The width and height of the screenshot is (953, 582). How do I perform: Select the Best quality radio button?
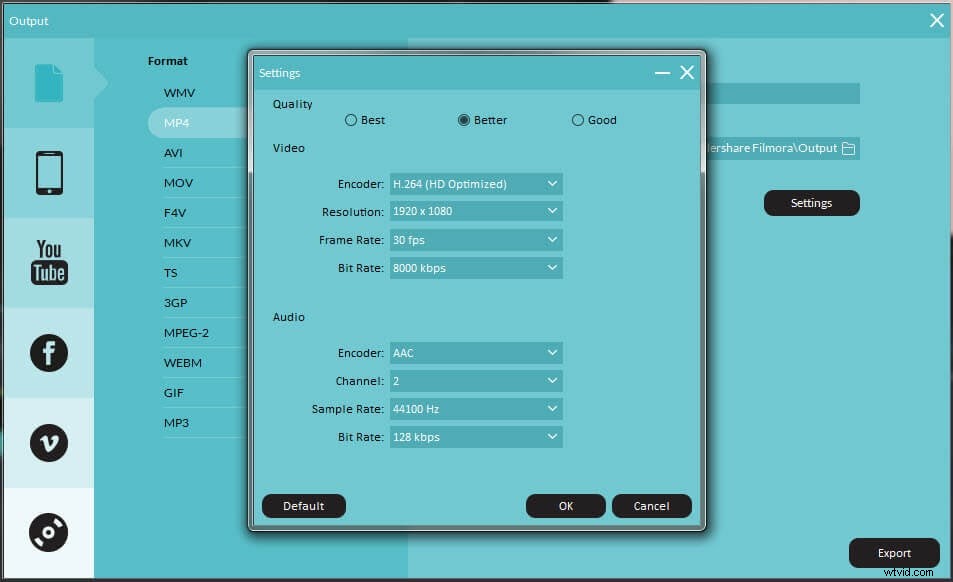pos(352,119)
